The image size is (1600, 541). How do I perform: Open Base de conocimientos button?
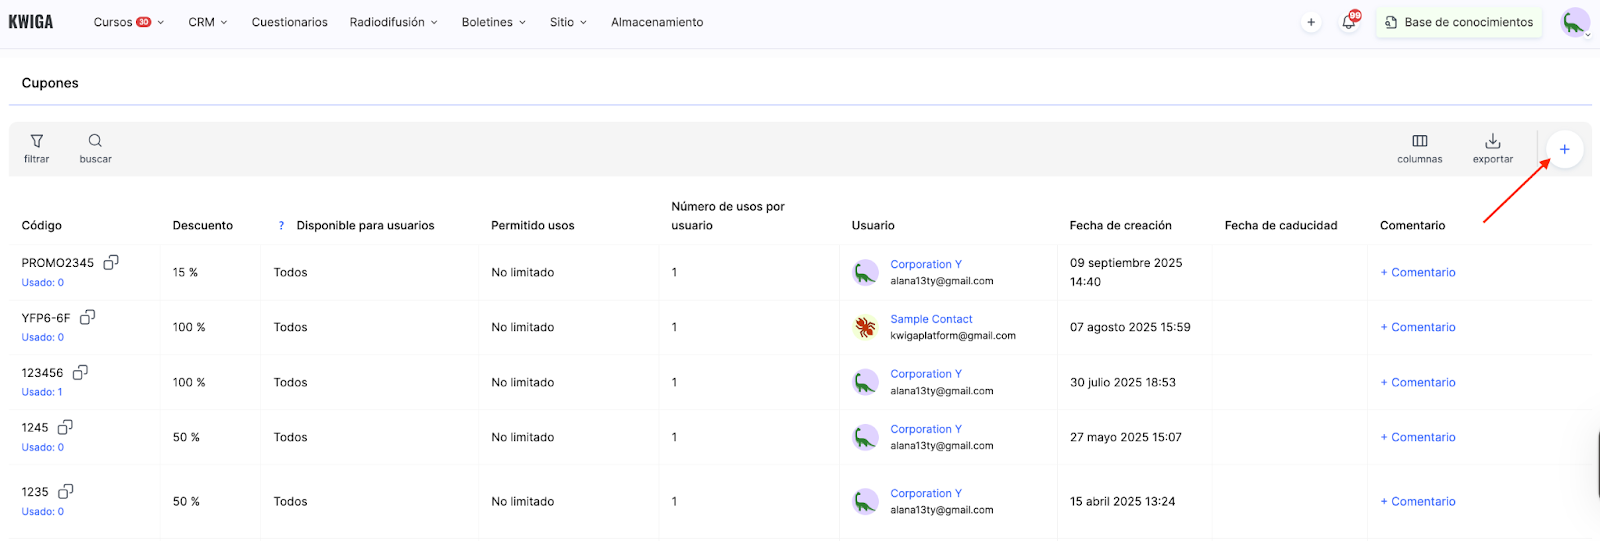click(x=1459, y=22)
